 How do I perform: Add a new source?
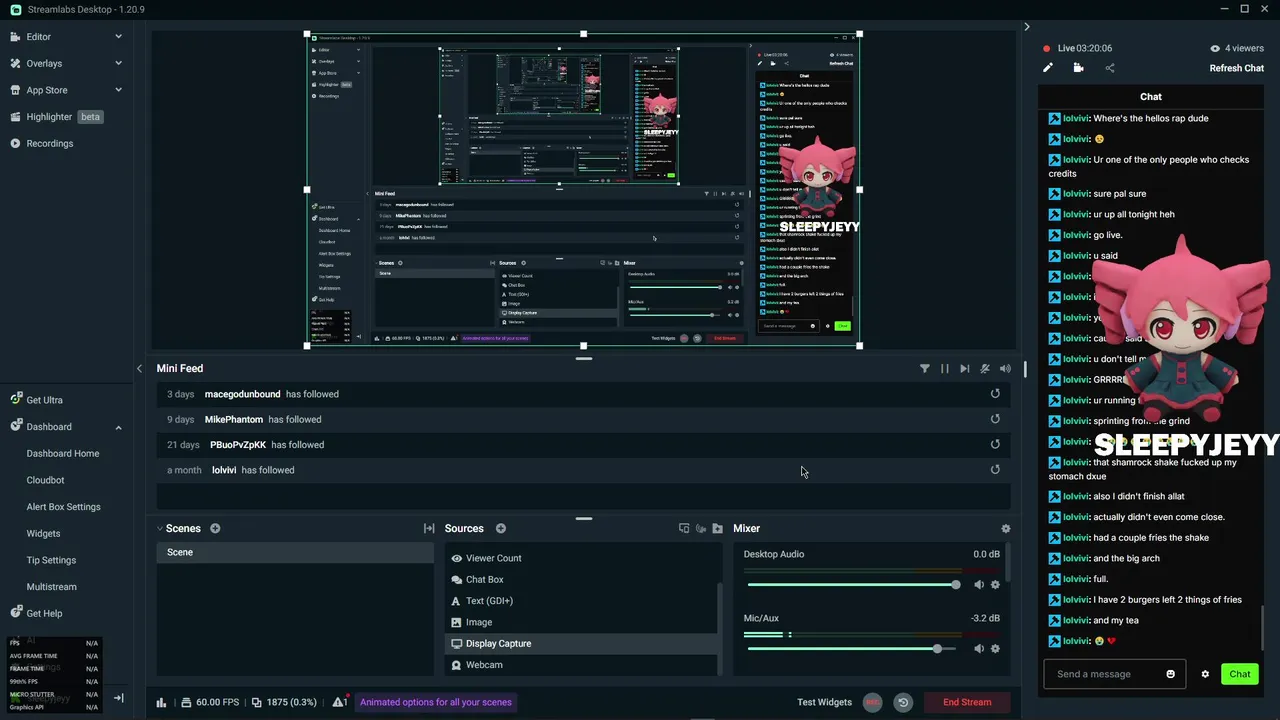[x=501, y=528]
